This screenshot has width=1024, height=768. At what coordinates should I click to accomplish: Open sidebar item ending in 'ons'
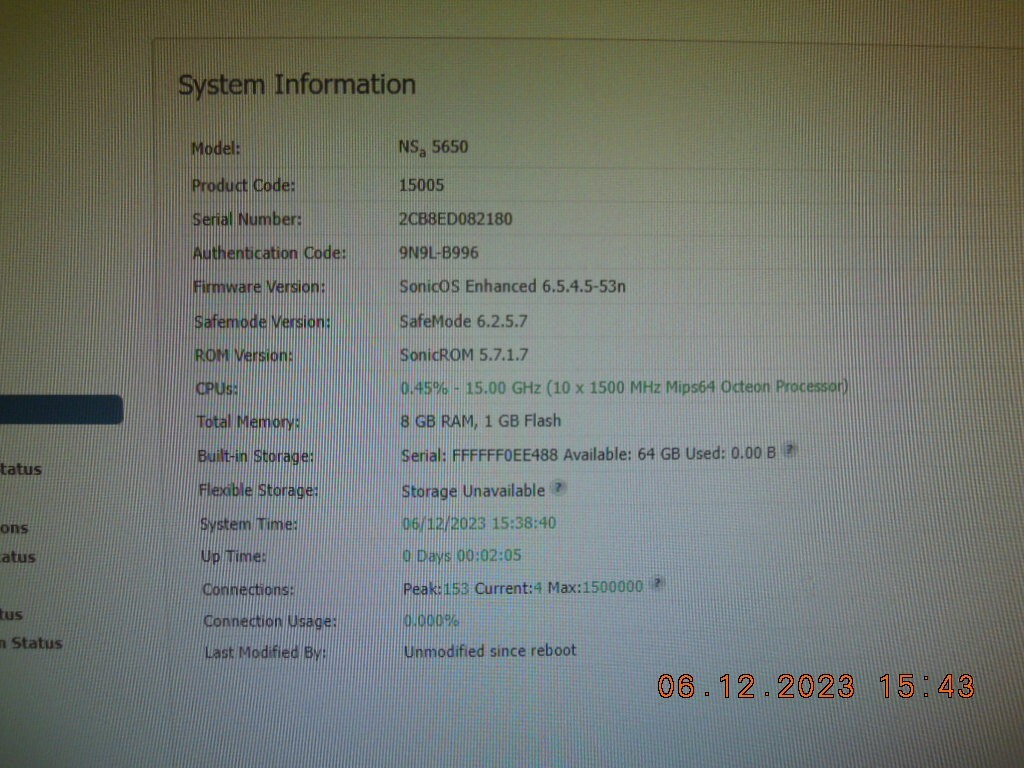coord(14,528)
